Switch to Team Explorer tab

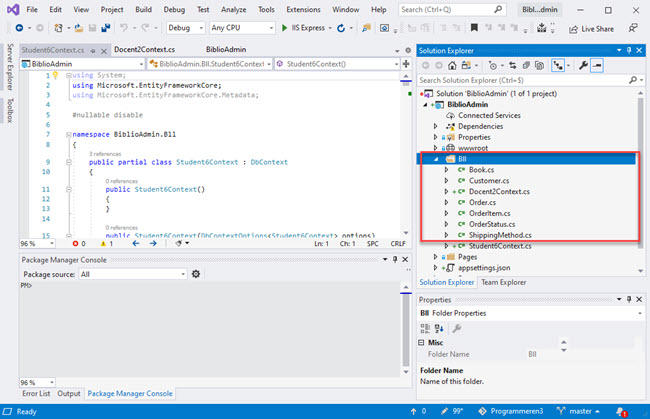coord(503,282)
